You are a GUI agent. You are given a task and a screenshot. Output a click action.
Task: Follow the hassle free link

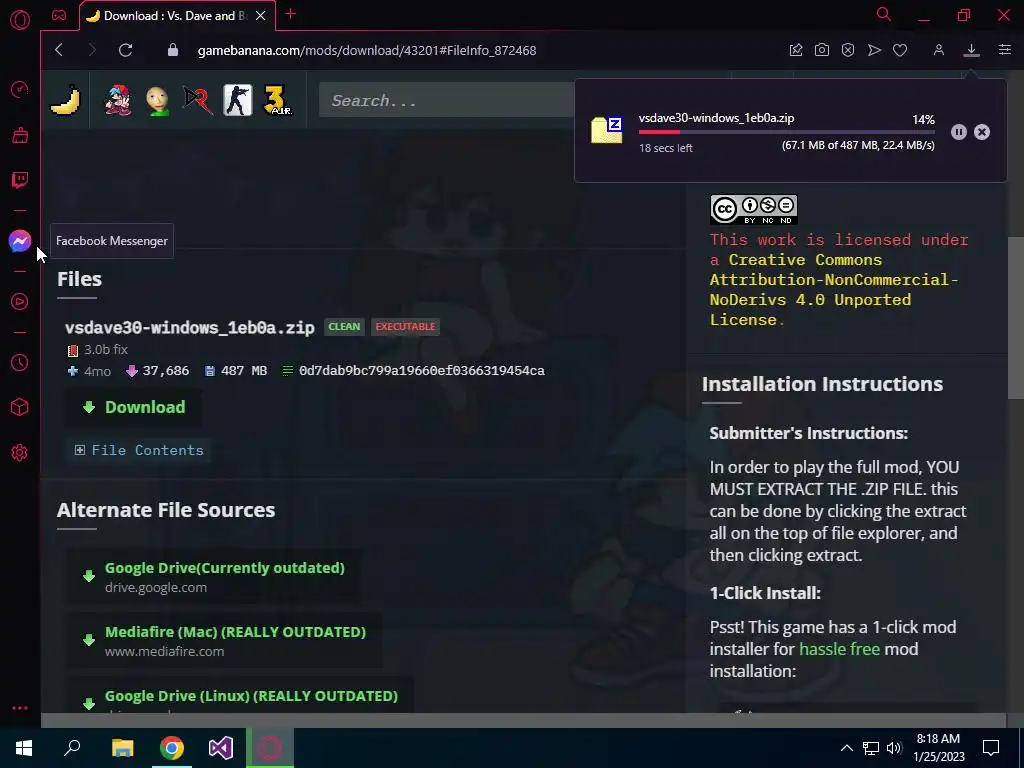[x=839, y=648]
